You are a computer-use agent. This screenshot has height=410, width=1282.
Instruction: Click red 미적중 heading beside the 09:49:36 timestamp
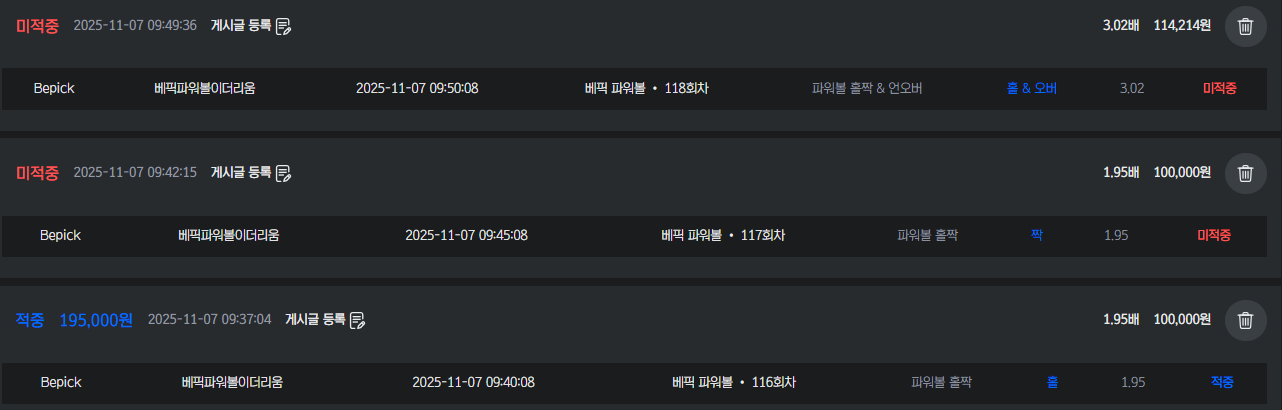pos(38,26)
